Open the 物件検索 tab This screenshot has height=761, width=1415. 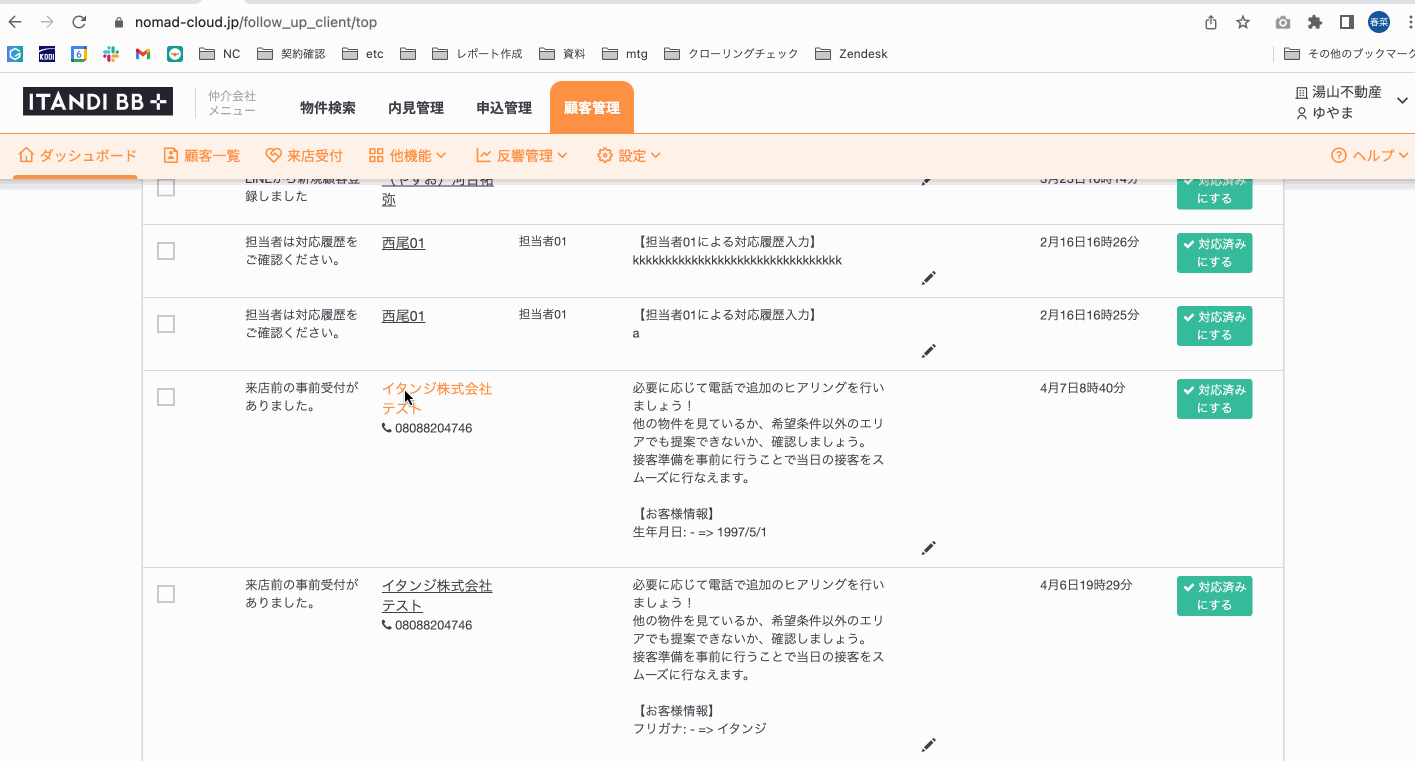(328, 108)
